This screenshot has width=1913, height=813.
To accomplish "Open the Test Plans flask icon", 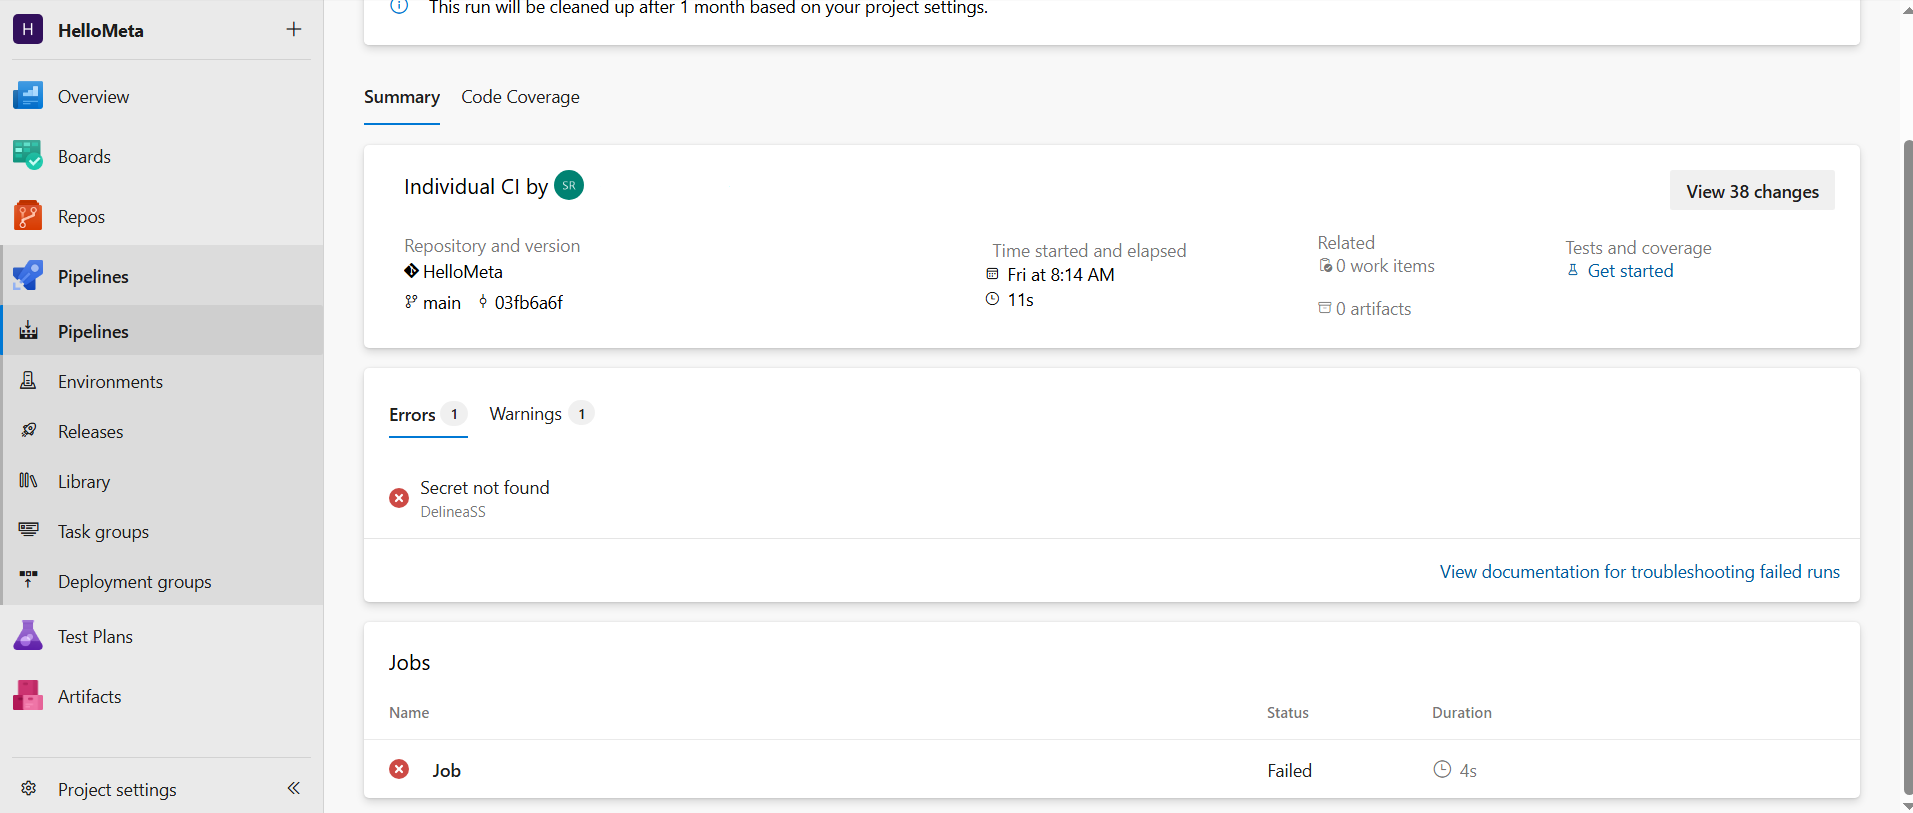I will point(28,636).
